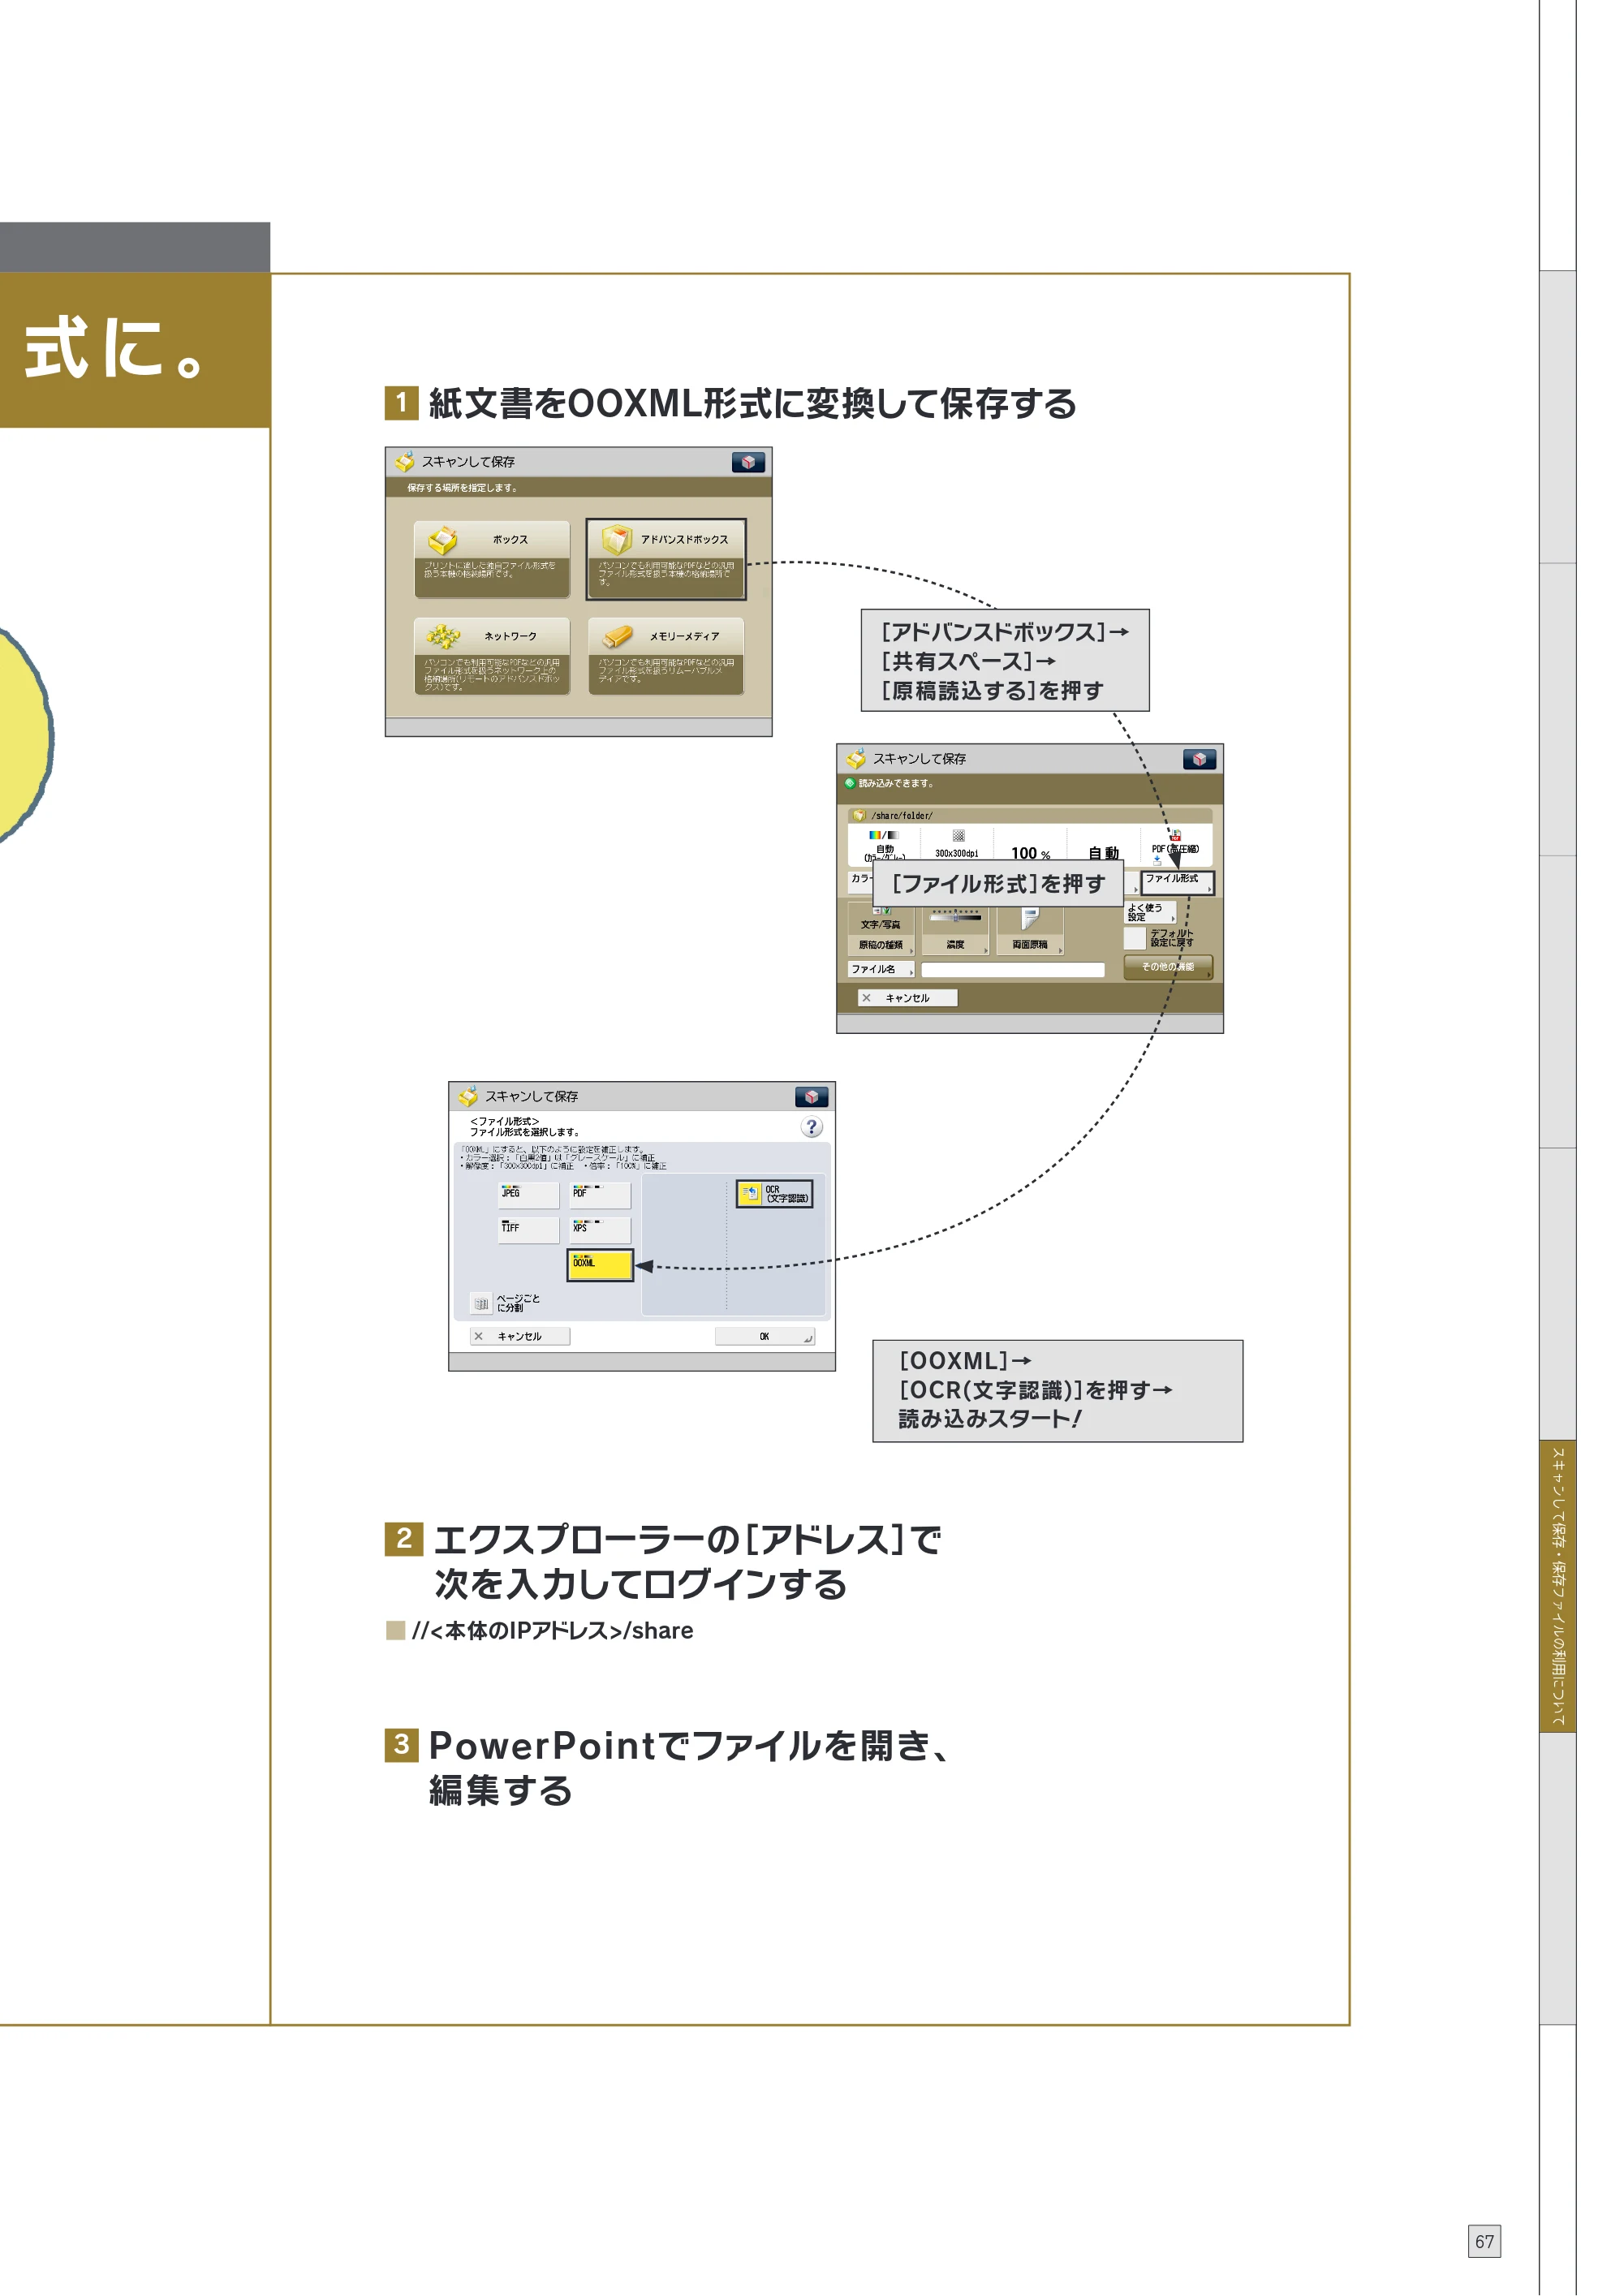Click the ファイル名 button
This screenshot has height=2296, width=1624.
pyautogui.click(x=881, y=969)
